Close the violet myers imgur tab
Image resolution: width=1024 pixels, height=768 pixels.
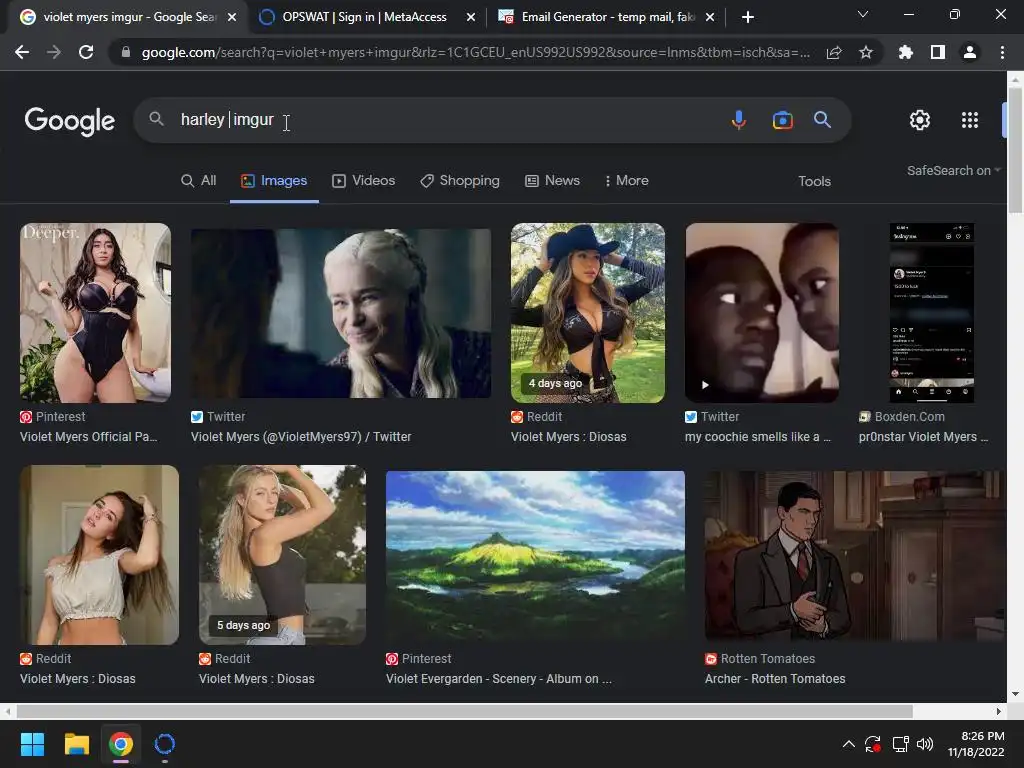232,17
